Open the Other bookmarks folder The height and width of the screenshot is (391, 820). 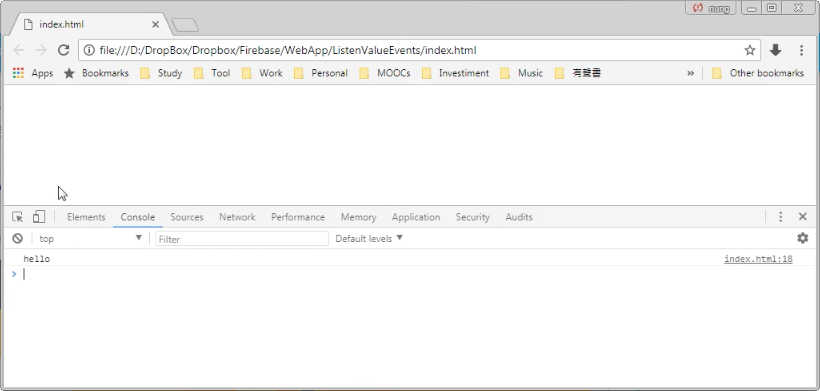click(758, 73)
